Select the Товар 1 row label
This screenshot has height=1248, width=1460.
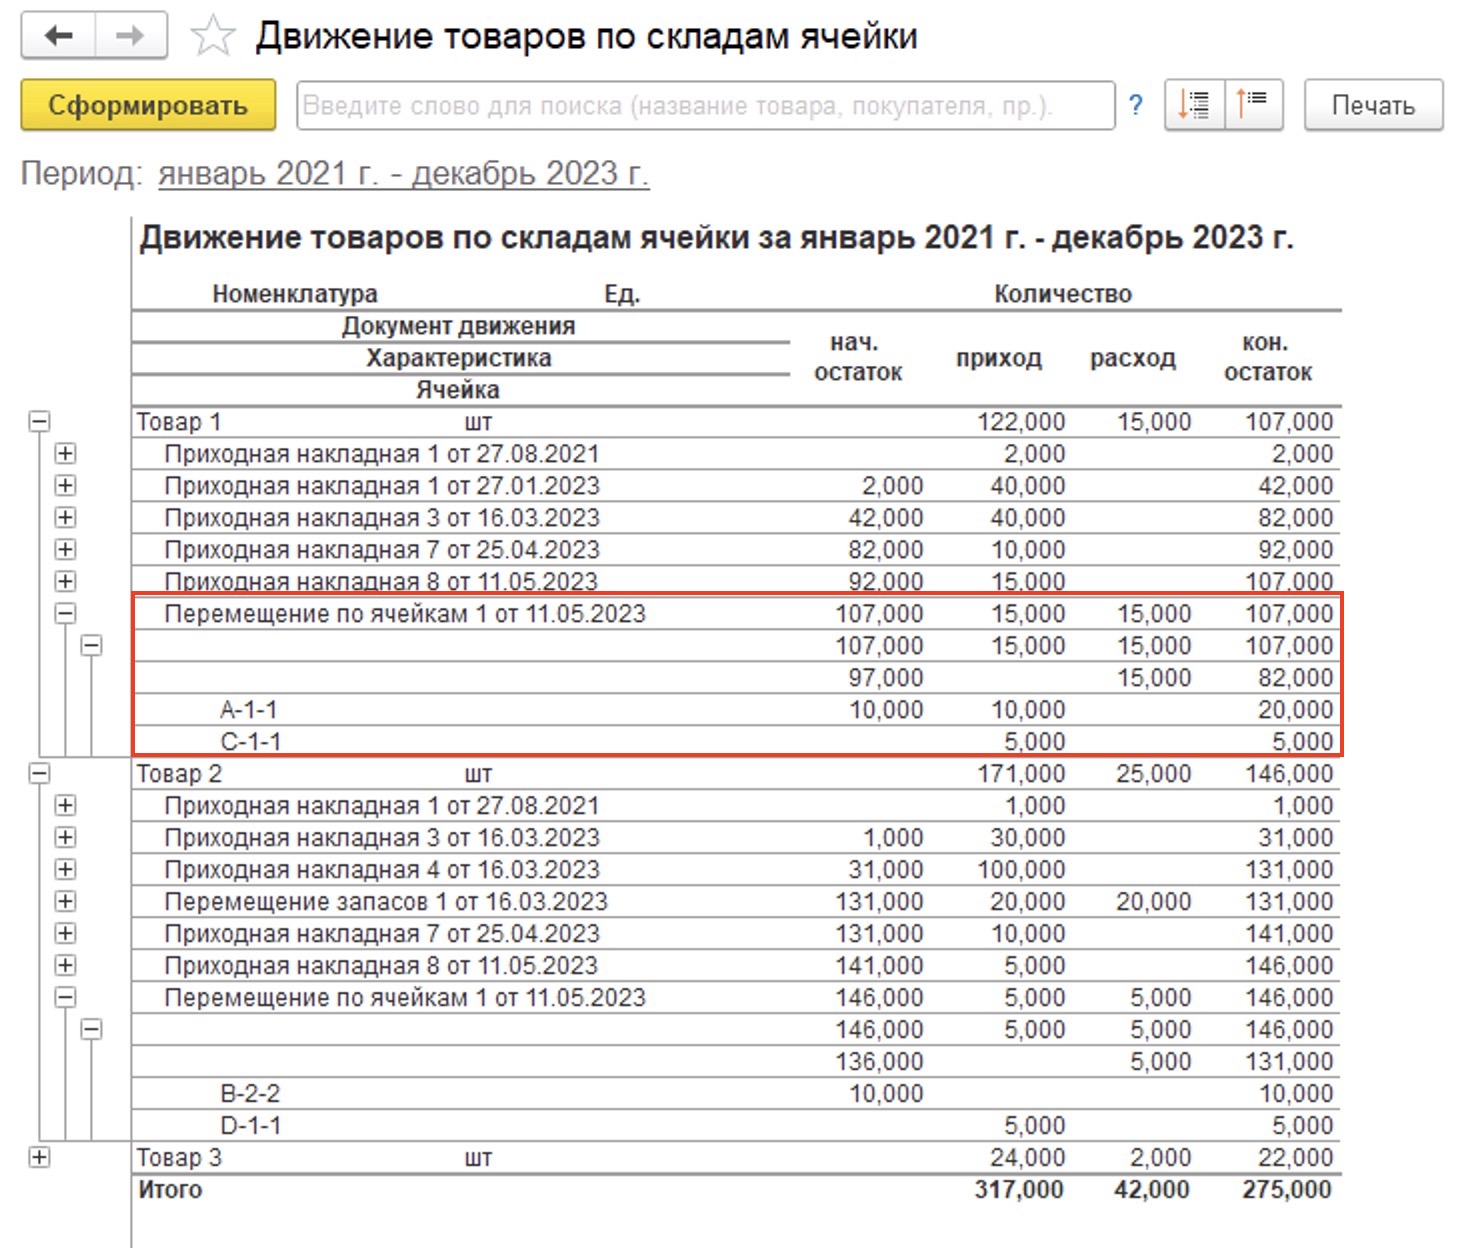pyautogui.click(x=178, y=422)
